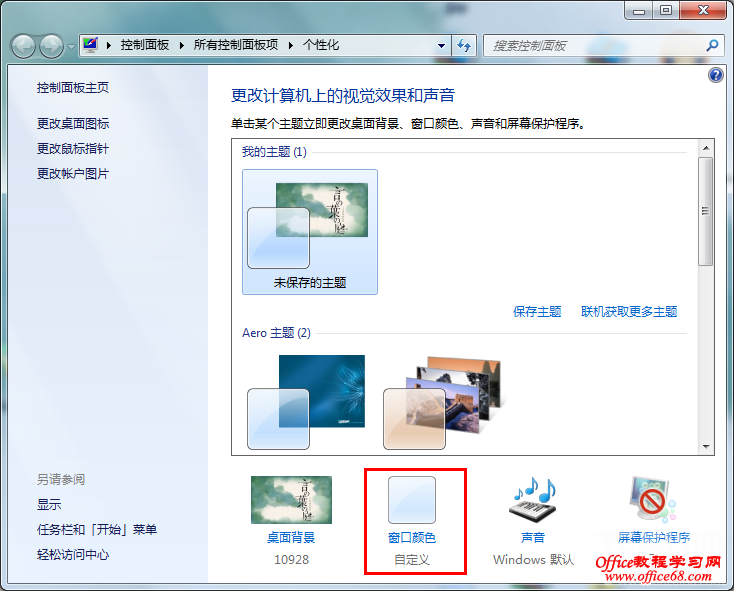Open 更改鼠标指针 link

point(73,149)
